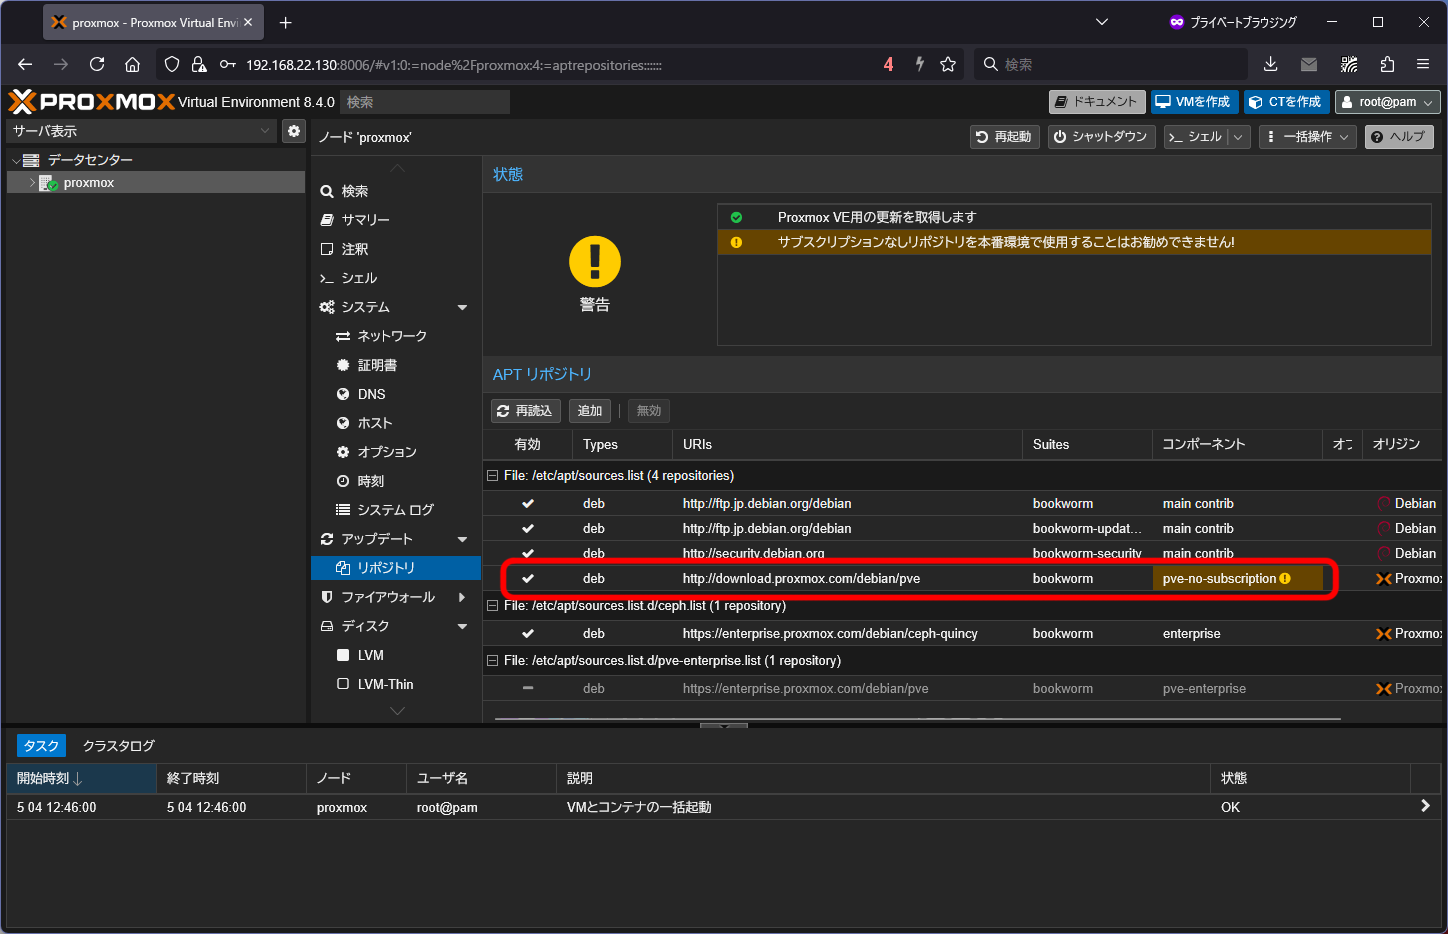Close the proxmox browser tab
This screenshot has width=1448, height=934.
pos(248,22)
